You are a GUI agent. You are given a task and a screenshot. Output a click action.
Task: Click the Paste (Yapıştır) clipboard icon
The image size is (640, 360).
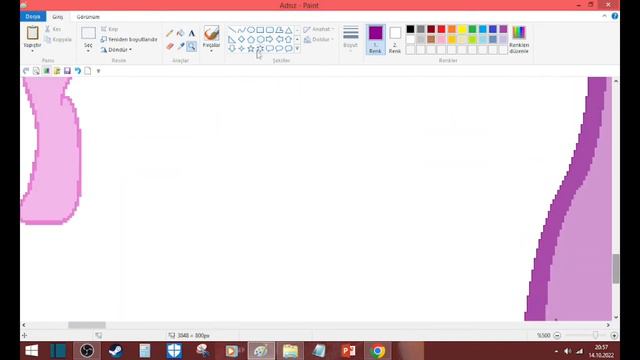point(33,33)
